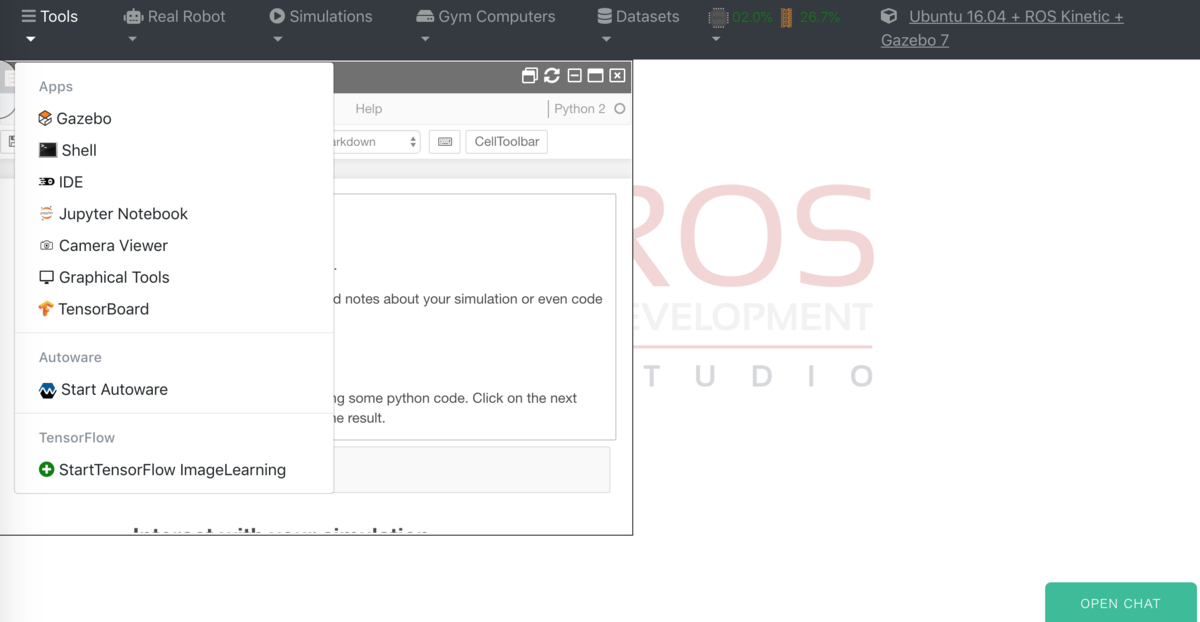Start the Jupyter Notebook app
This screenshot has width=1200, height=622.
(x=124, y=214)
